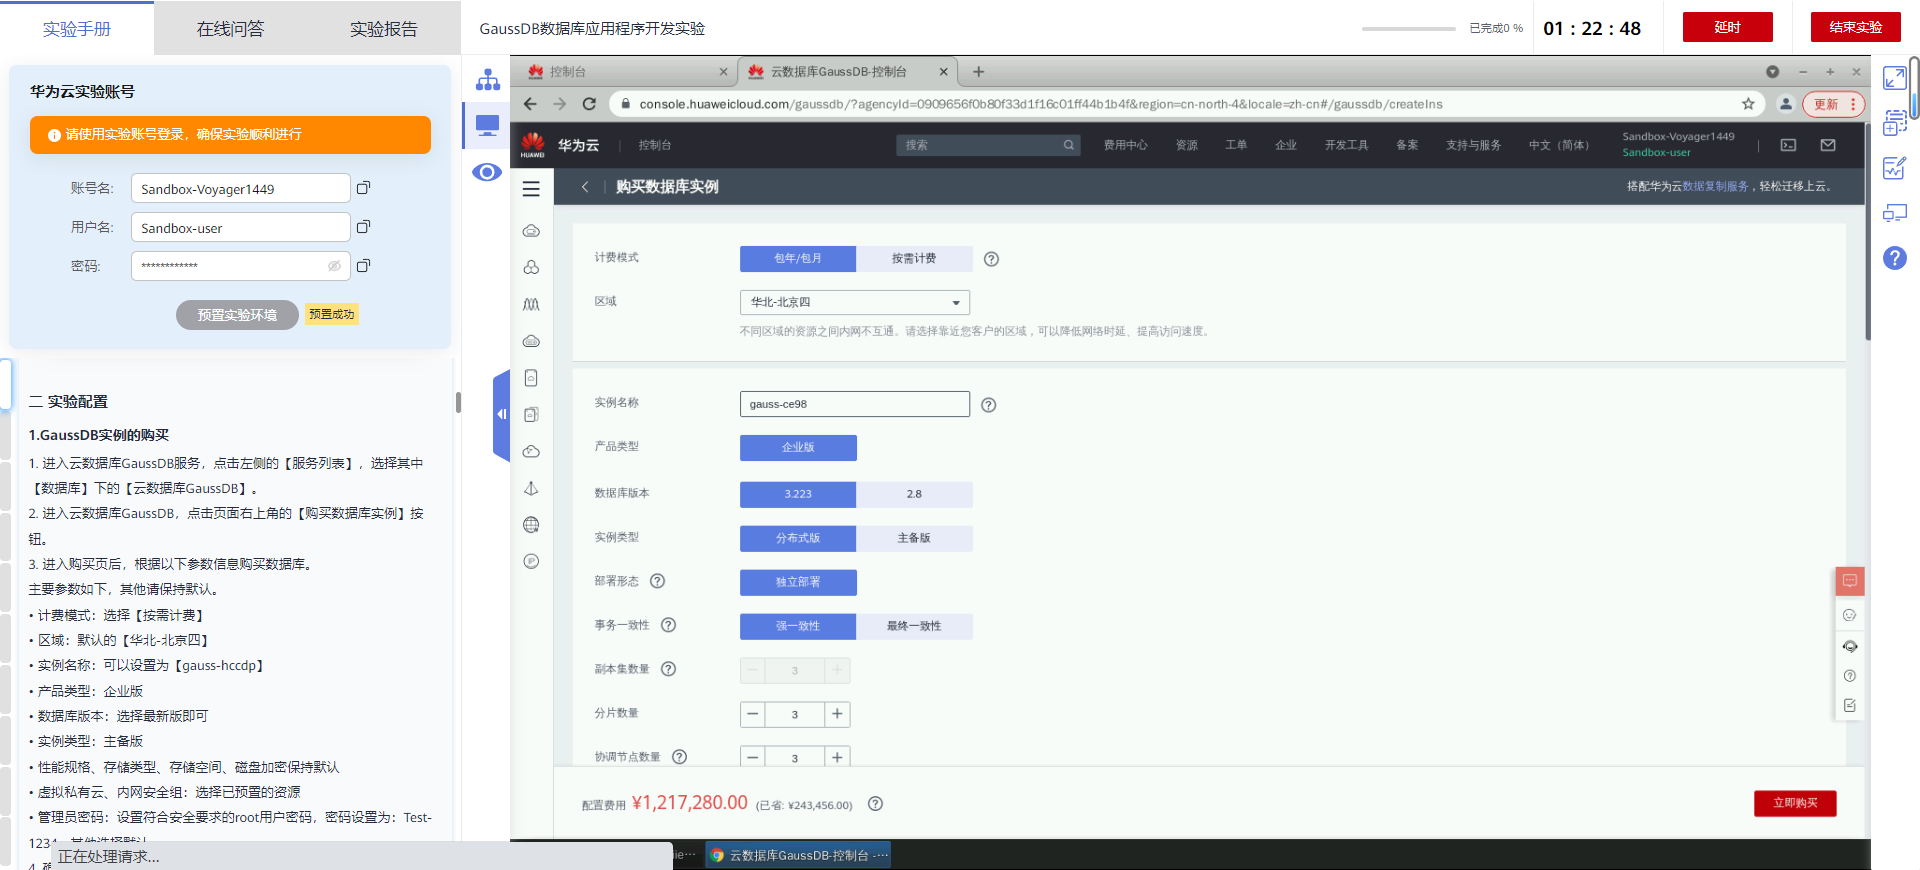Return using the 购买数据库实例 back chevron
The image size is (1920, 870).
(585, 187)
